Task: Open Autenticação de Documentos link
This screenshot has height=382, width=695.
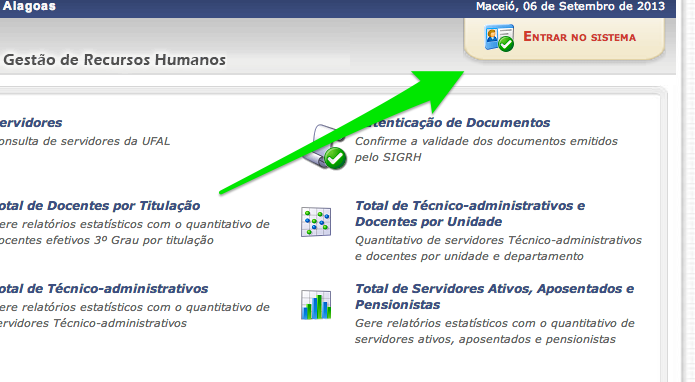Action: (453, 122)
